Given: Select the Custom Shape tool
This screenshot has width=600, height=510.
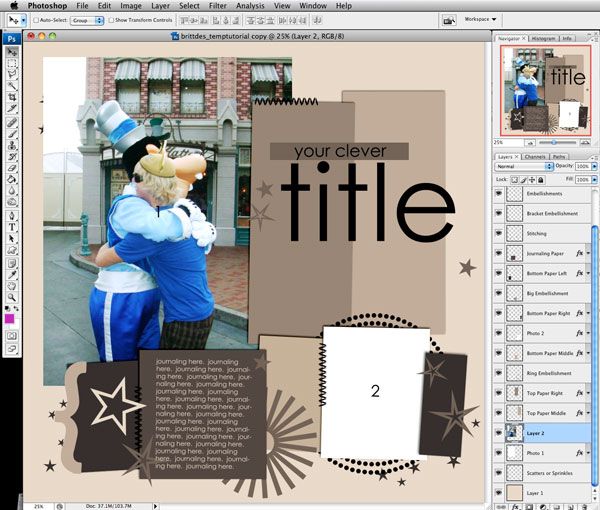Looking at the screenshot, I should (x=12, y=250).
